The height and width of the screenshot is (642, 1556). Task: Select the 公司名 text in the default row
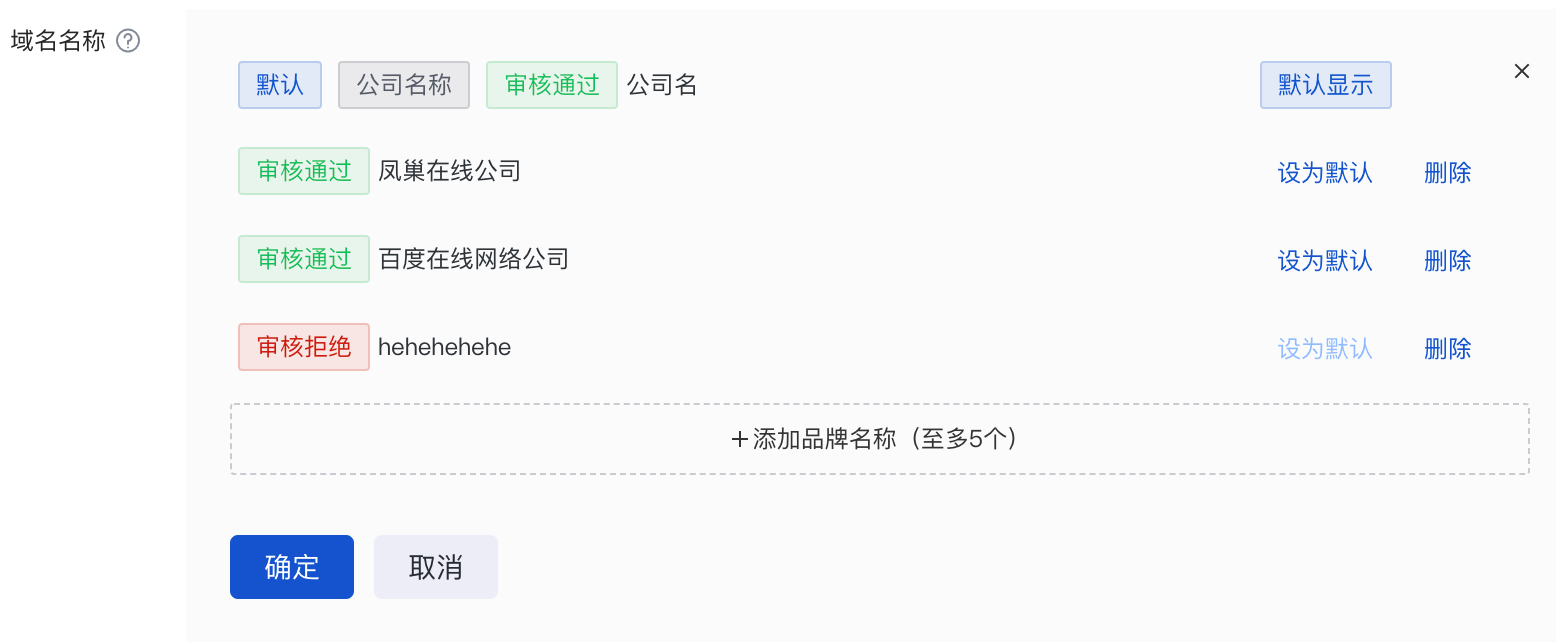(x=662, y=85)
